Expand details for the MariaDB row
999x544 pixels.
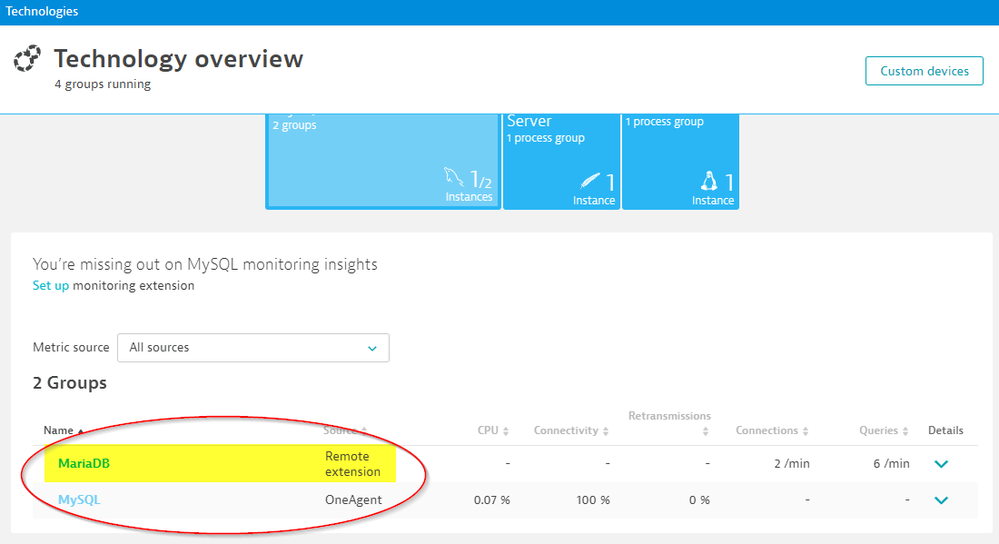click(x=940, y=464)
